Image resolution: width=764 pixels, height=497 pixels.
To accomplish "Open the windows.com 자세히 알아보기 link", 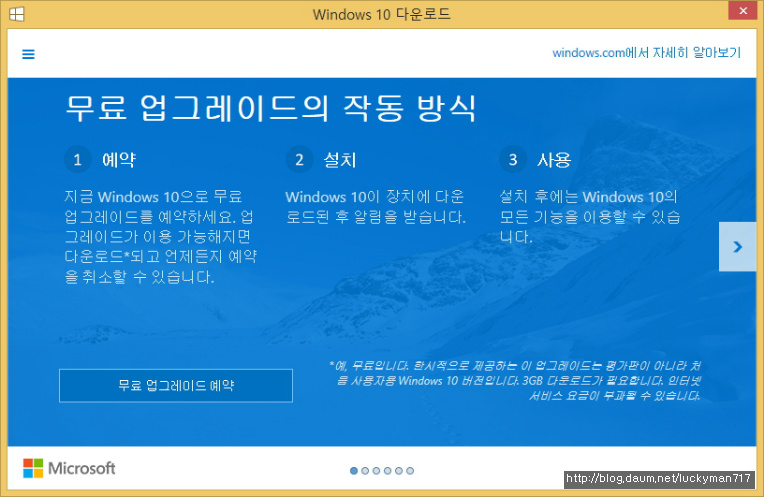I will coord(646,53).
